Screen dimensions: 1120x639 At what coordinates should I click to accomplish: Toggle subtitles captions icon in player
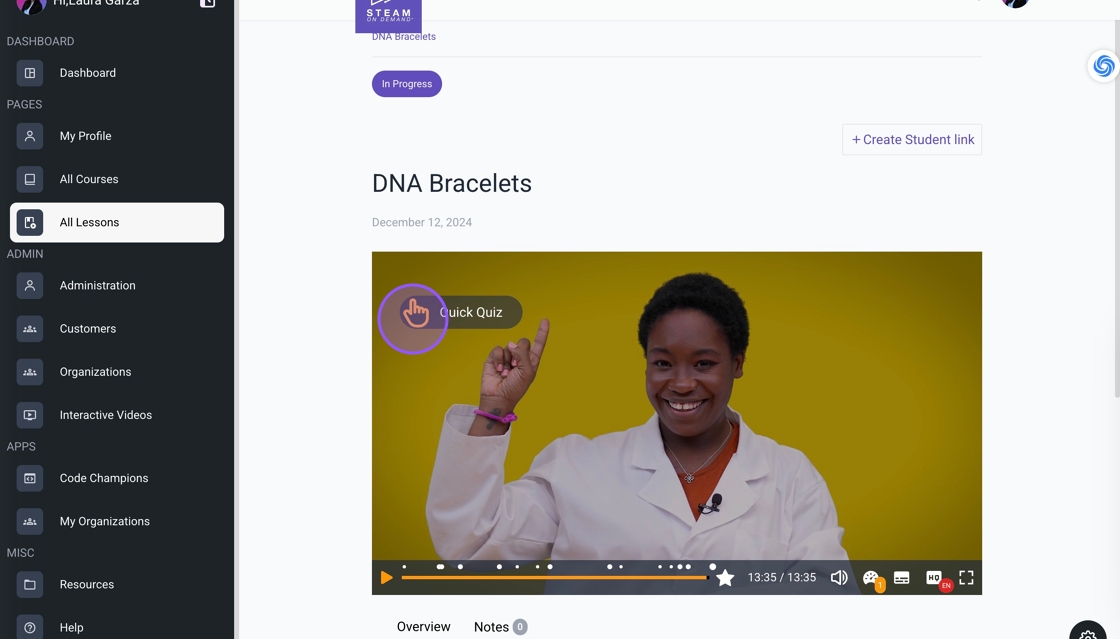pos(901,578)
